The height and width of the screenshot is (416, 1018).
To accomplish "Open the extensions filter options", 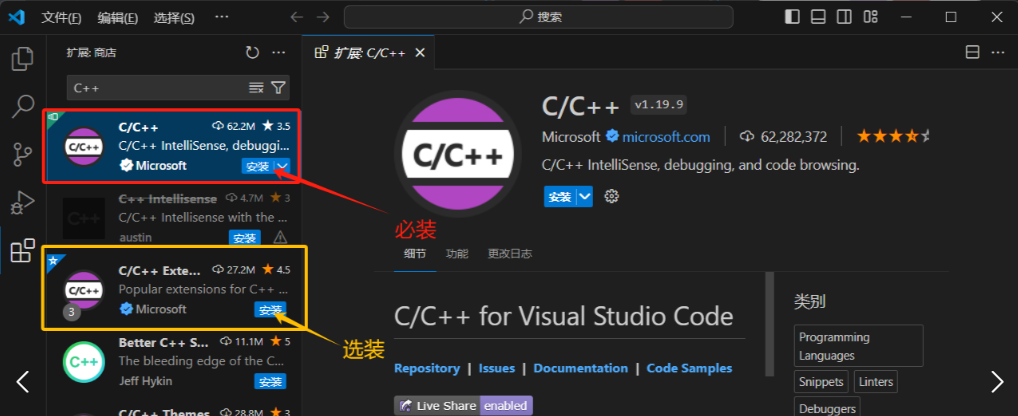I will click(x=279, y=88).
